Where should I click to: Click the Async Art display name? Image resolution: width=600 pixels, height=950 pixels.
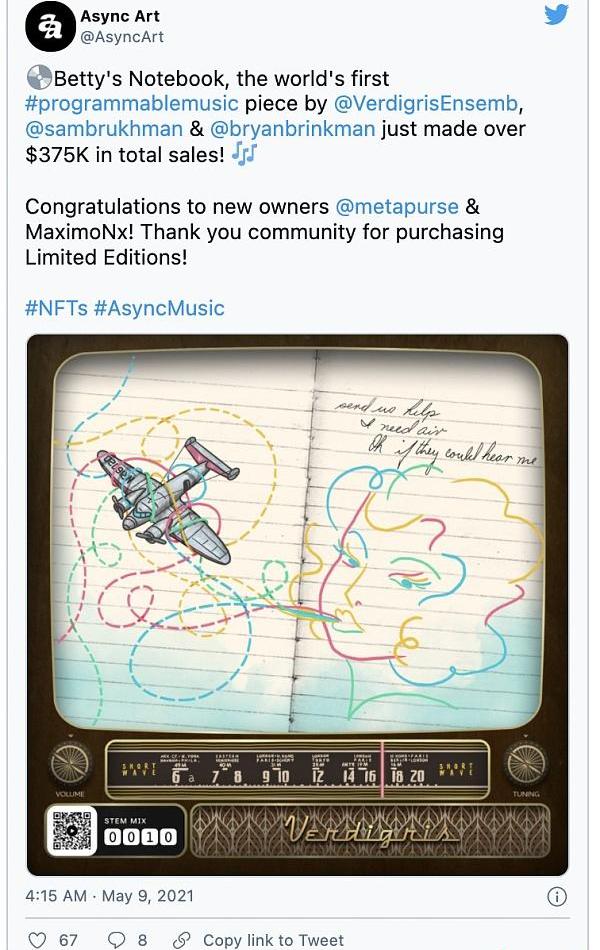119,16
